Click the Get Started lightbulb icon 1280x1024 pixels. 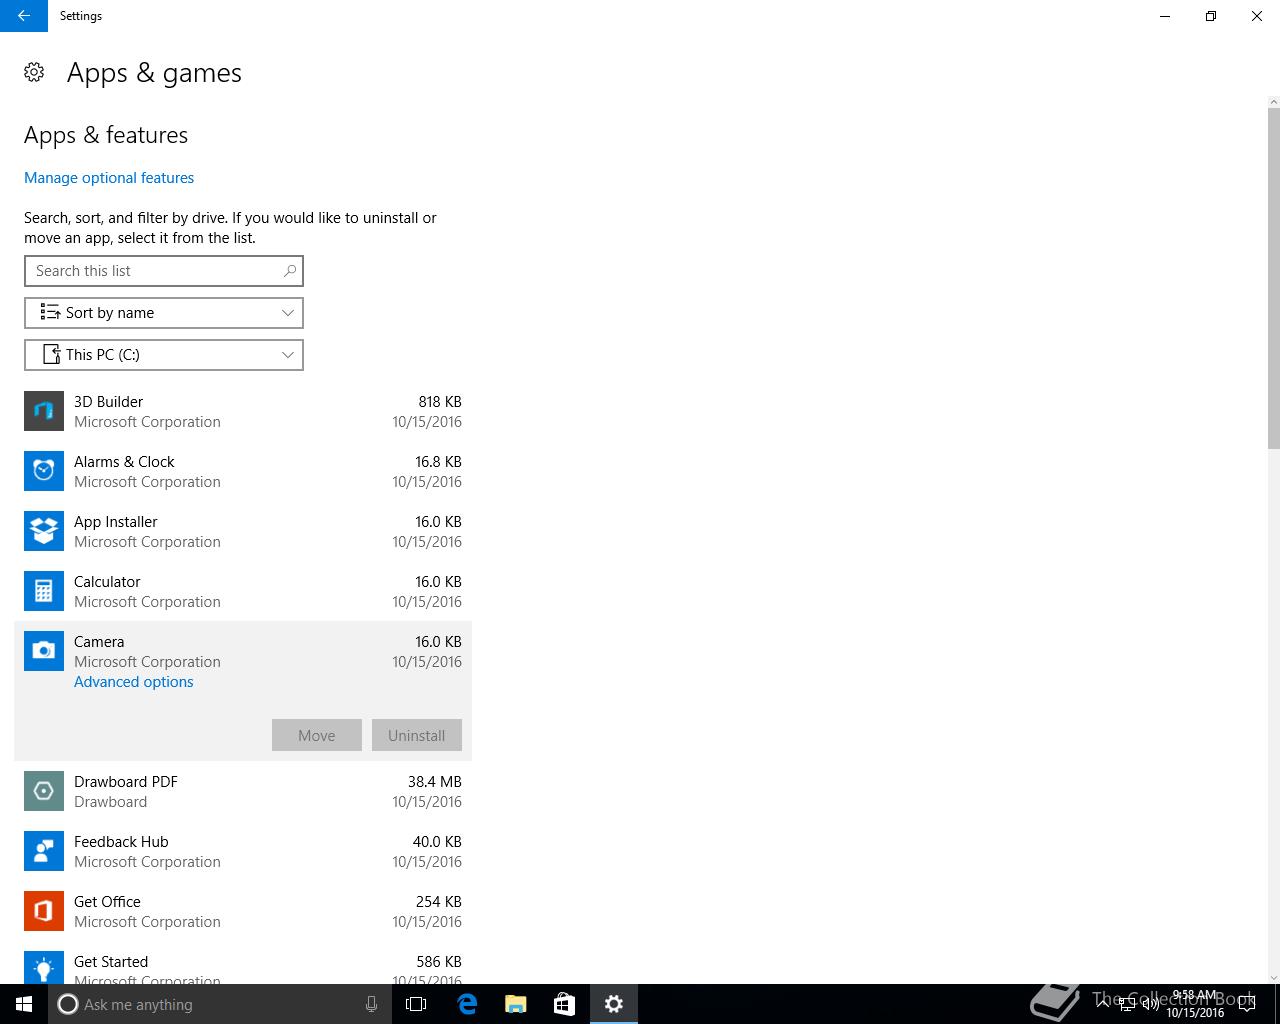(x=44, y=967)
